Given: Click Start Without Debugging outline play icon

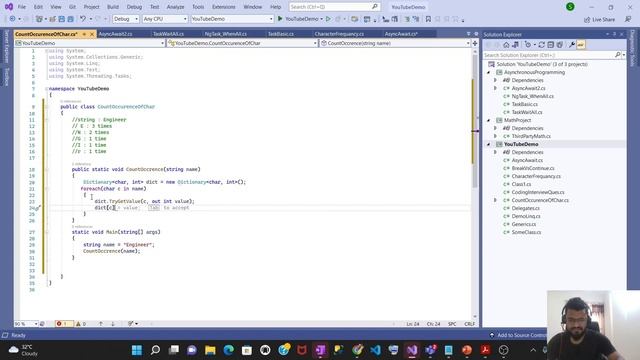Looking at the screenshot, I should coord(328,19).
